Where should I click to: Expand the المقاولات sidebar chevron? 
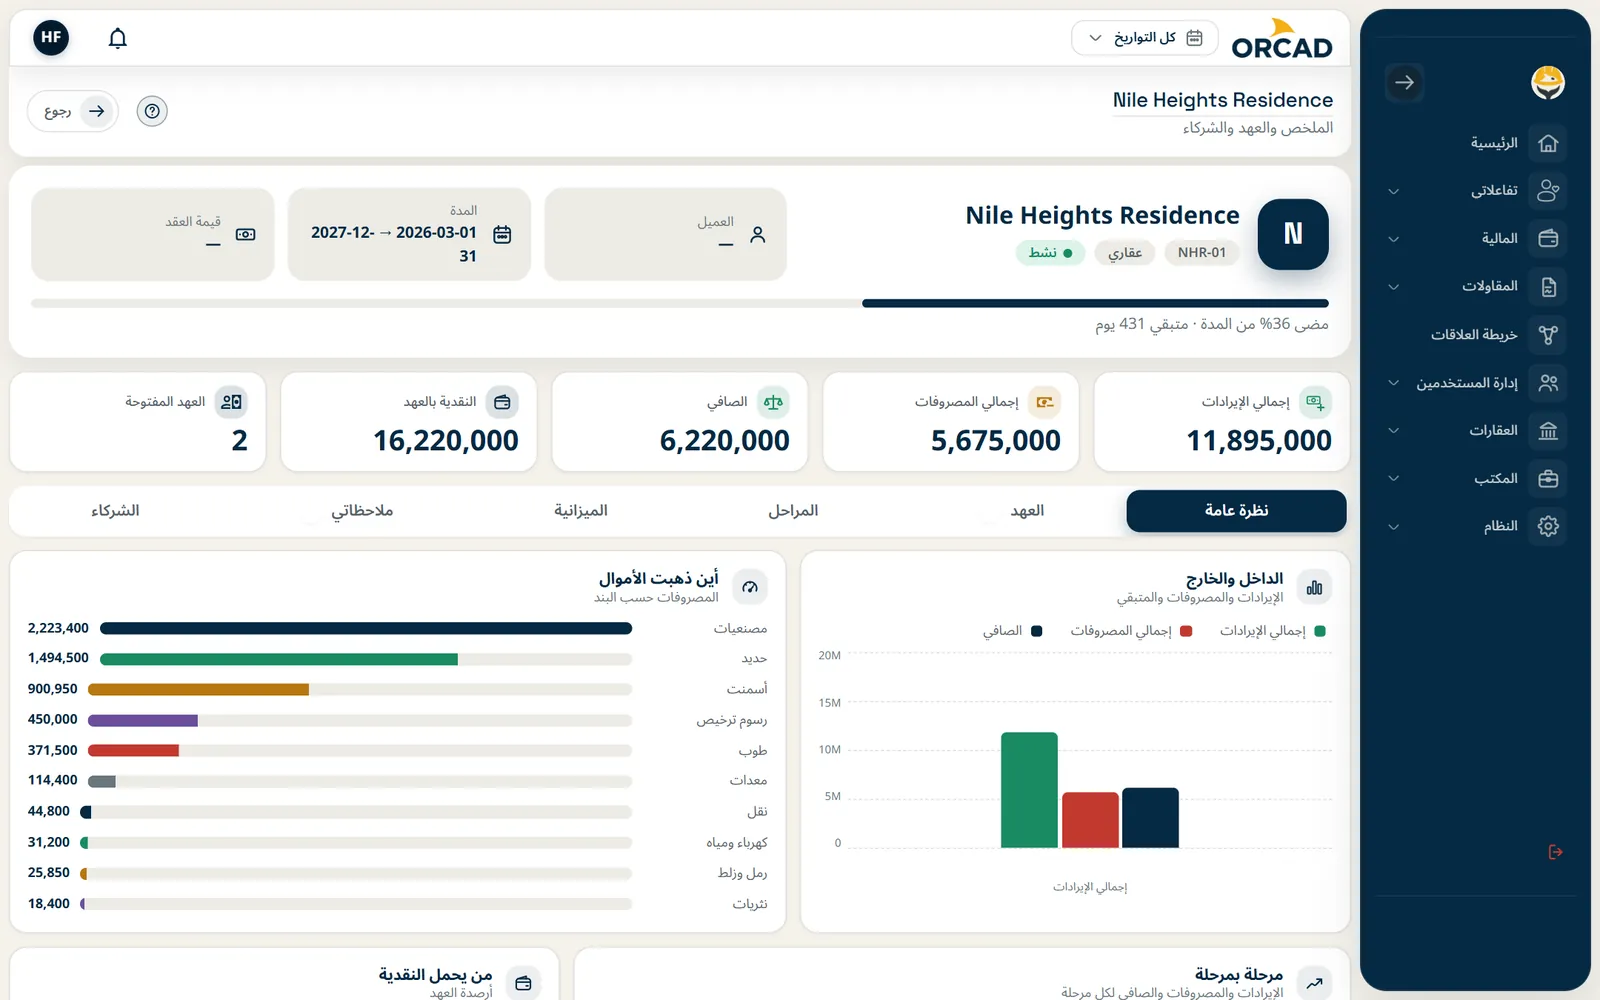[1393, 287]
